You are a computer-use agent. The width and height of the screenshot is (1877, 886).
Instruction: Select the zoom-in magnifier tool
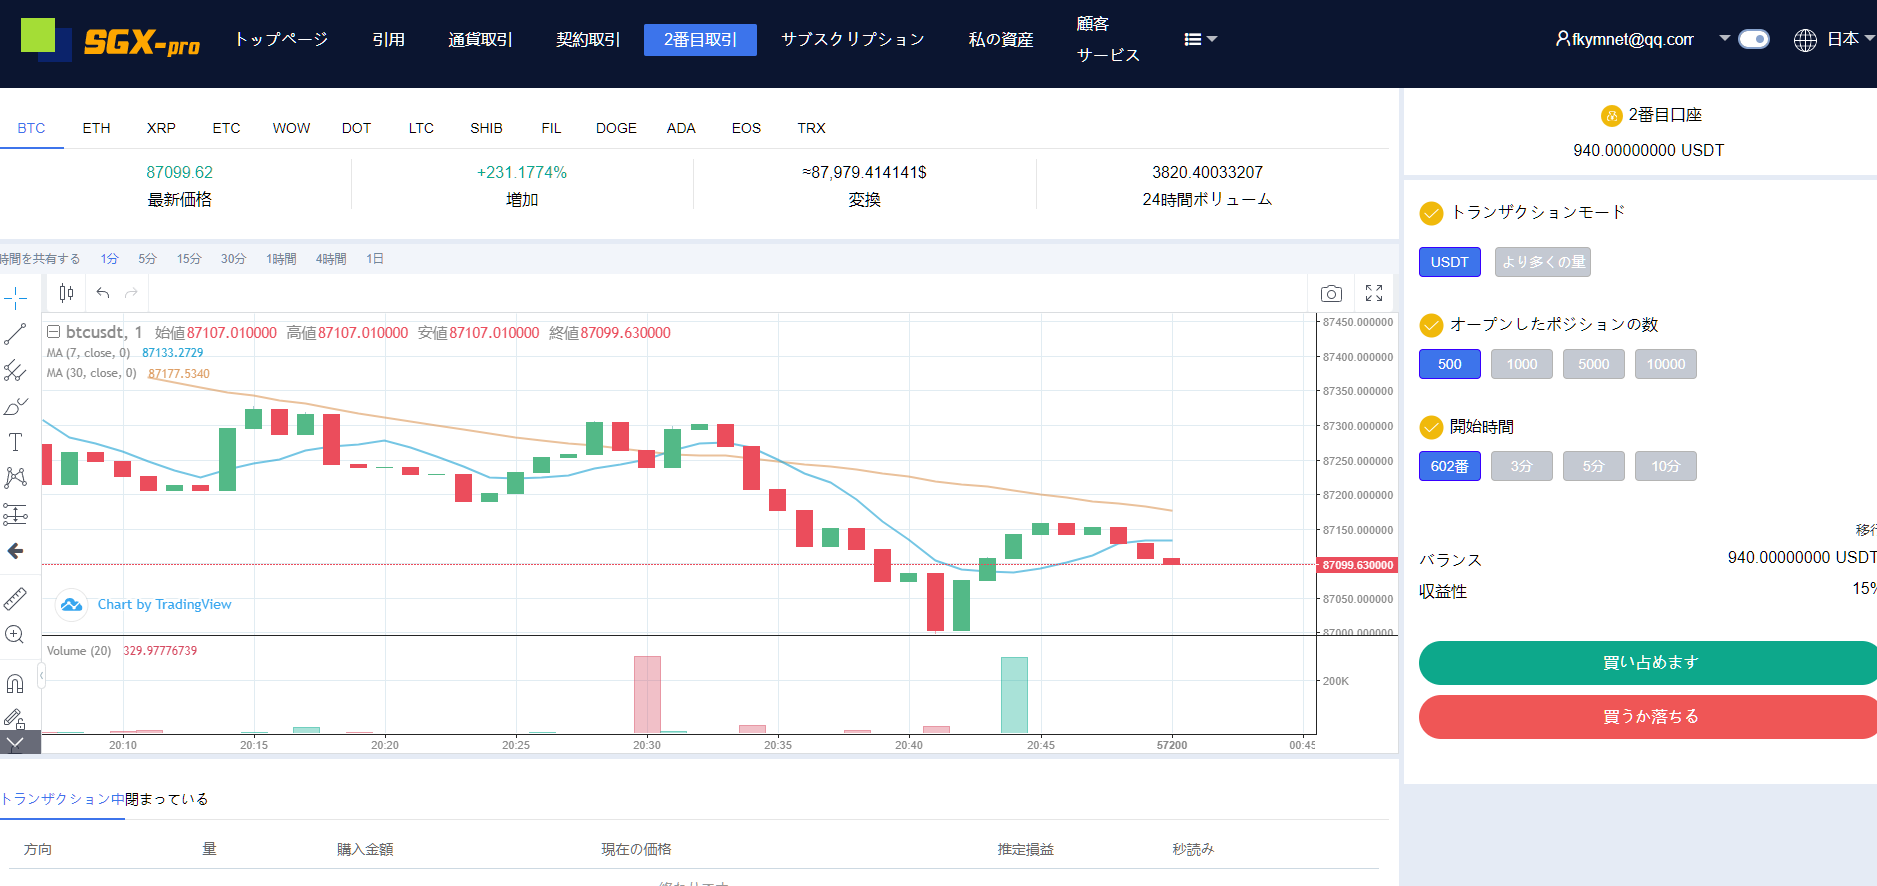15,635
